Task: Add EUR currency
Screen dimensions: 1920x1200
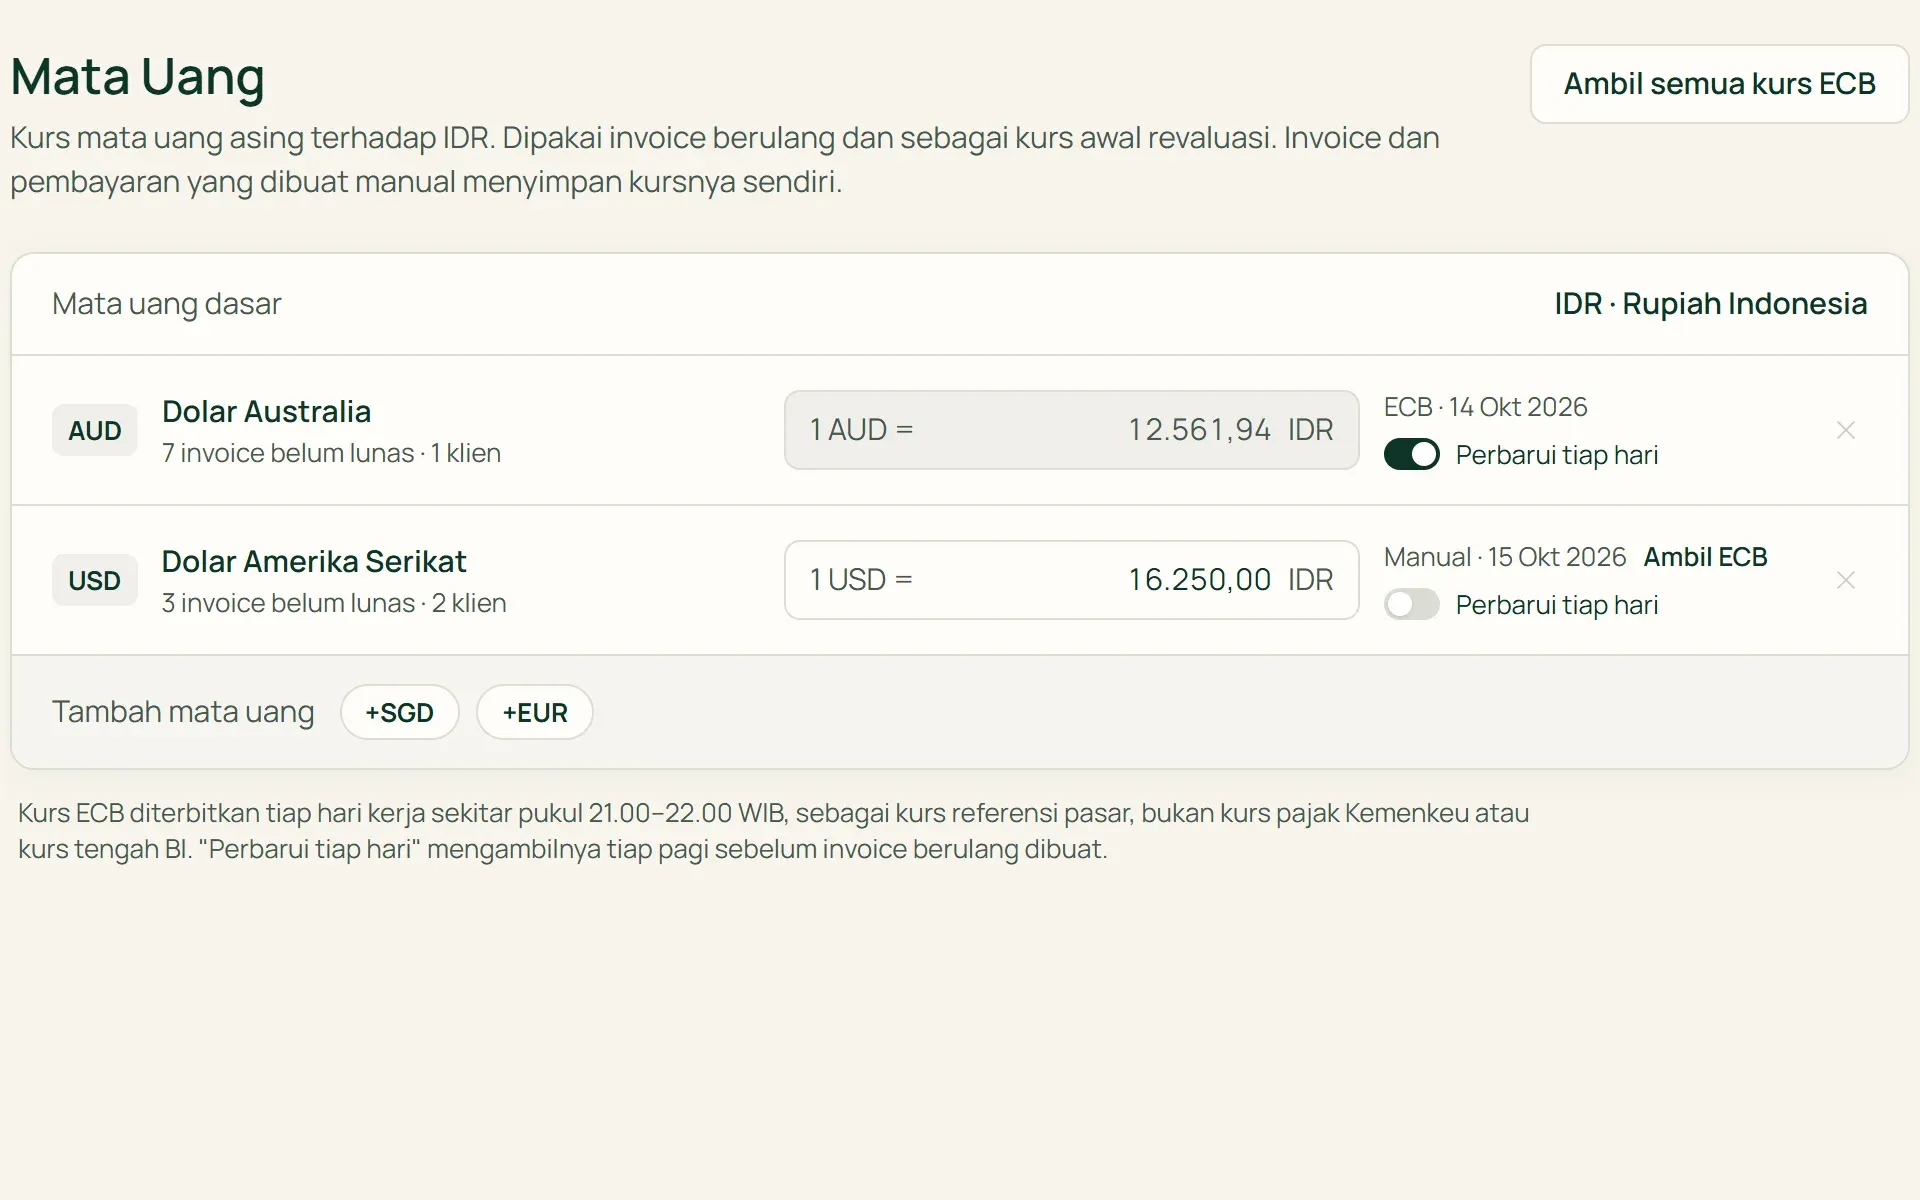Action: tap(534, 712)
